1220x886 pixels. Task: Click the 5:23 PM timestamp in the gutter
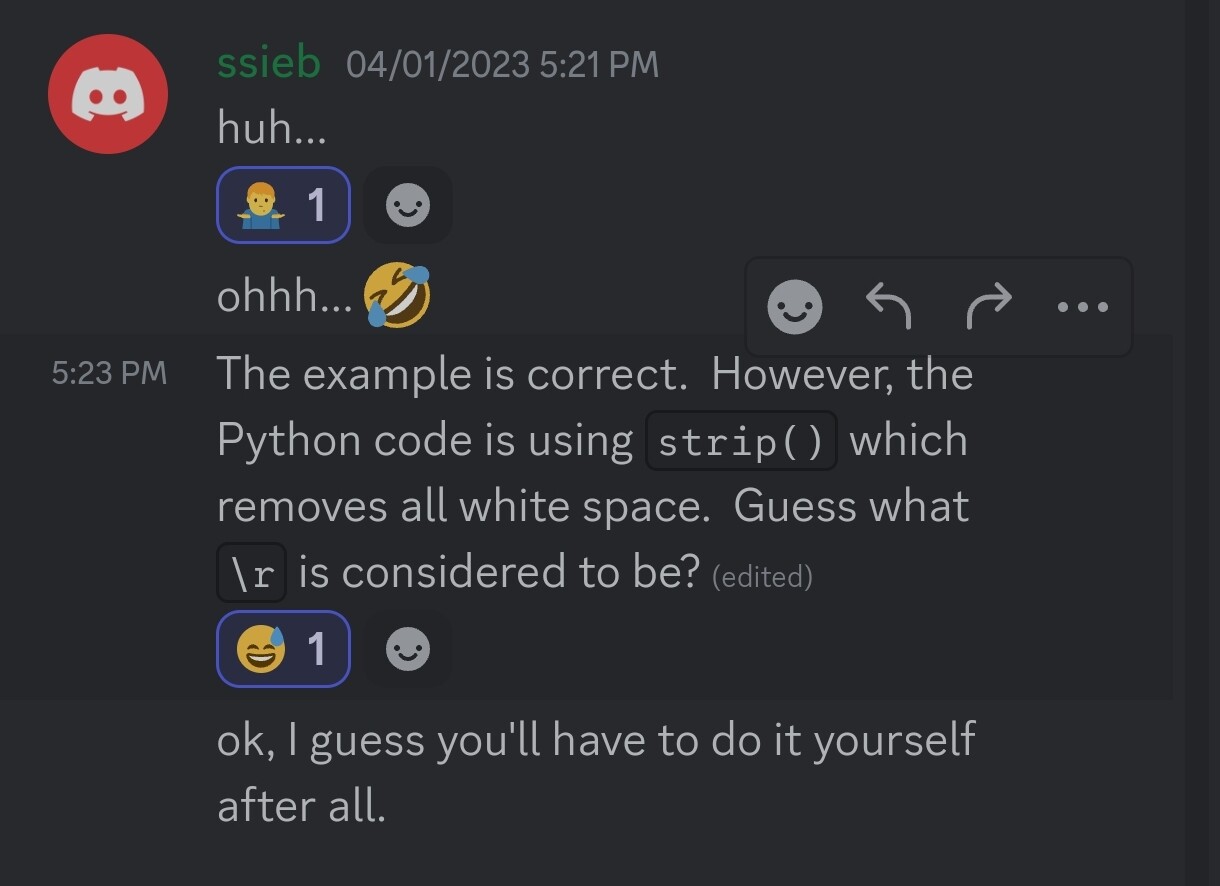[x=110, y=372]
